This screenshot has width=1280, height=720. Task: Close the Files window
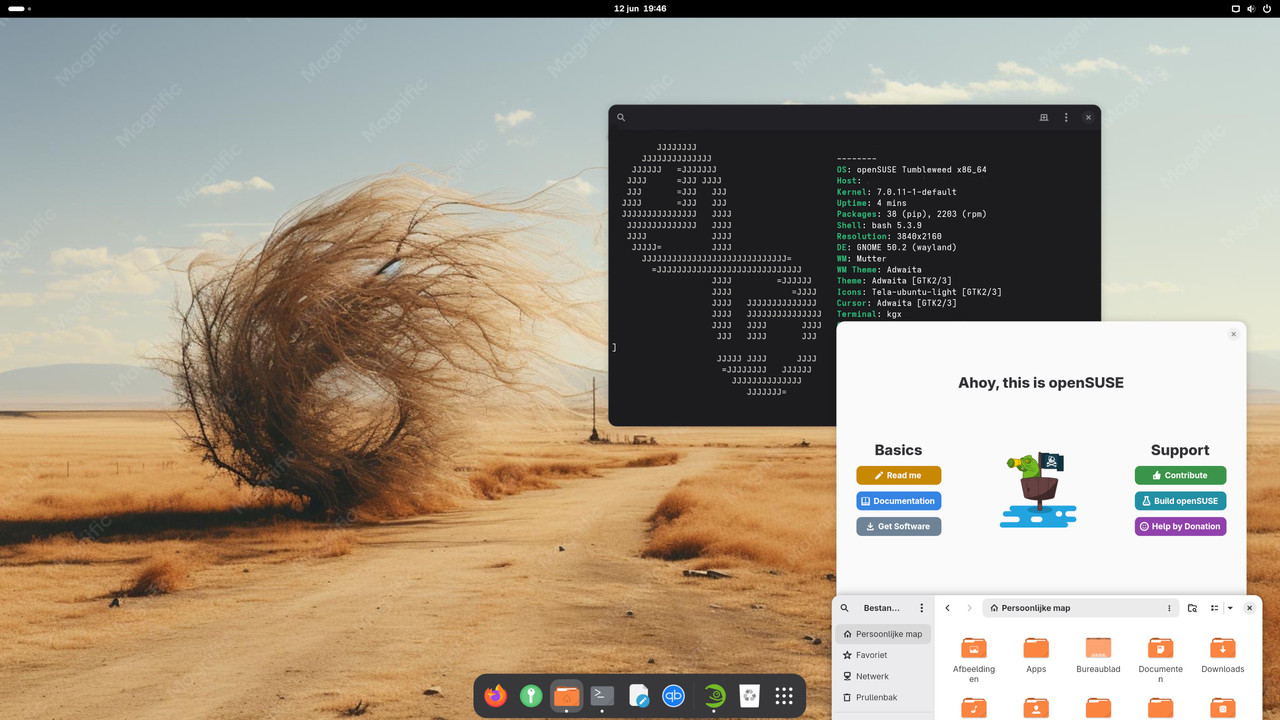[x=1249, y=608]
